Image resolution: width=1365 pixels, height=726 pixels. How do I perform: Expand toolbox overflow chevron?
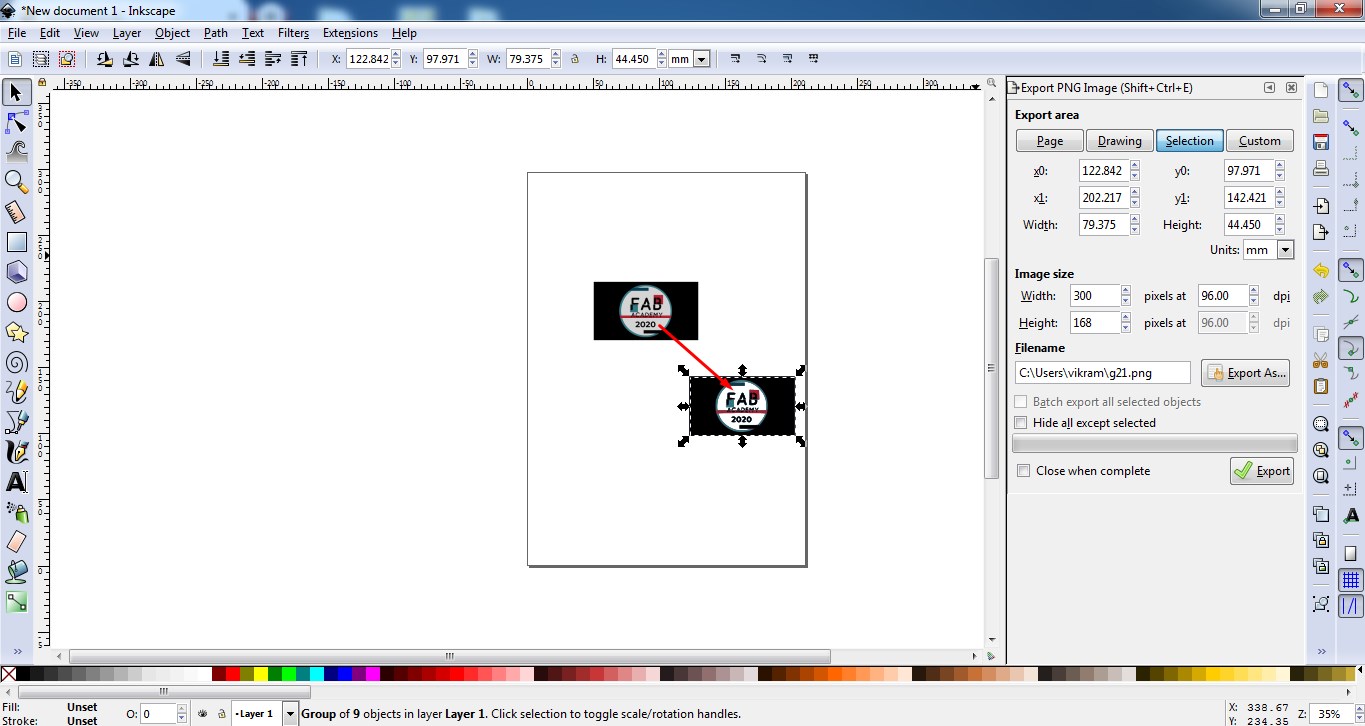point(16,651)
